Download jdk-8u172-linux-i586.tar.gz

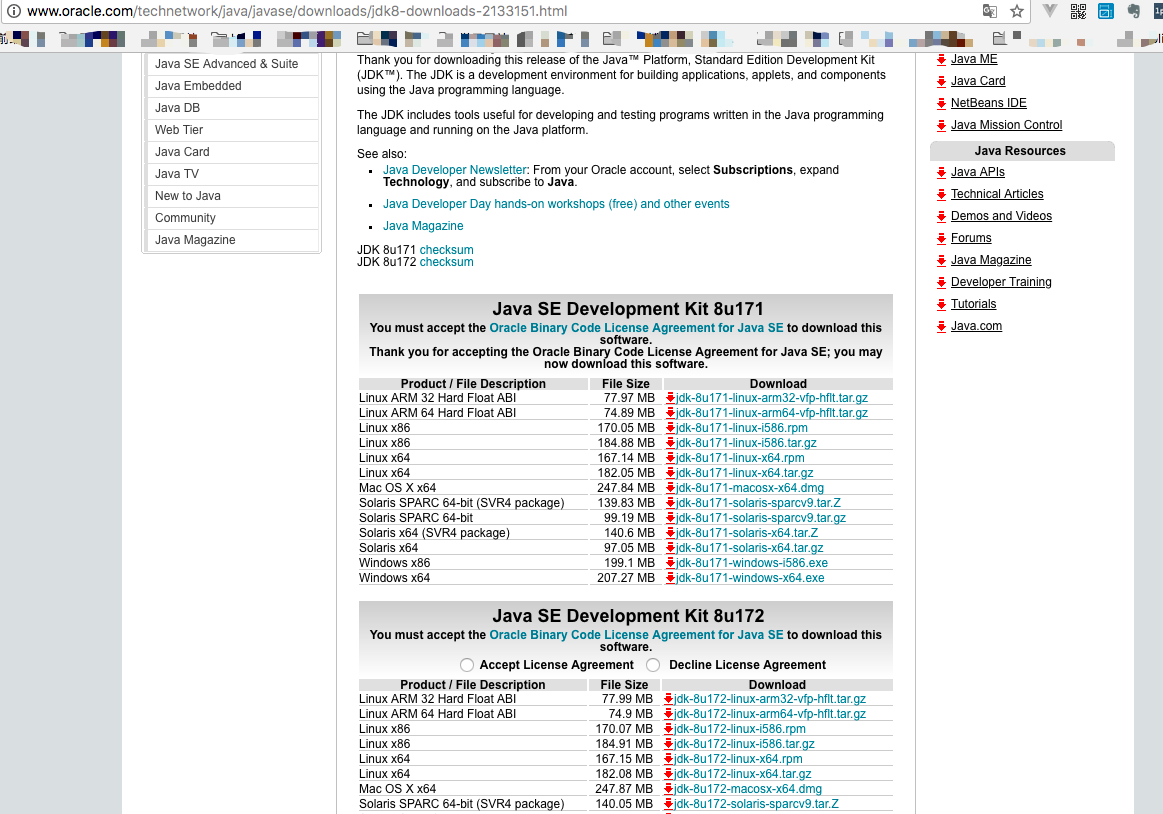tap(744, 744)
